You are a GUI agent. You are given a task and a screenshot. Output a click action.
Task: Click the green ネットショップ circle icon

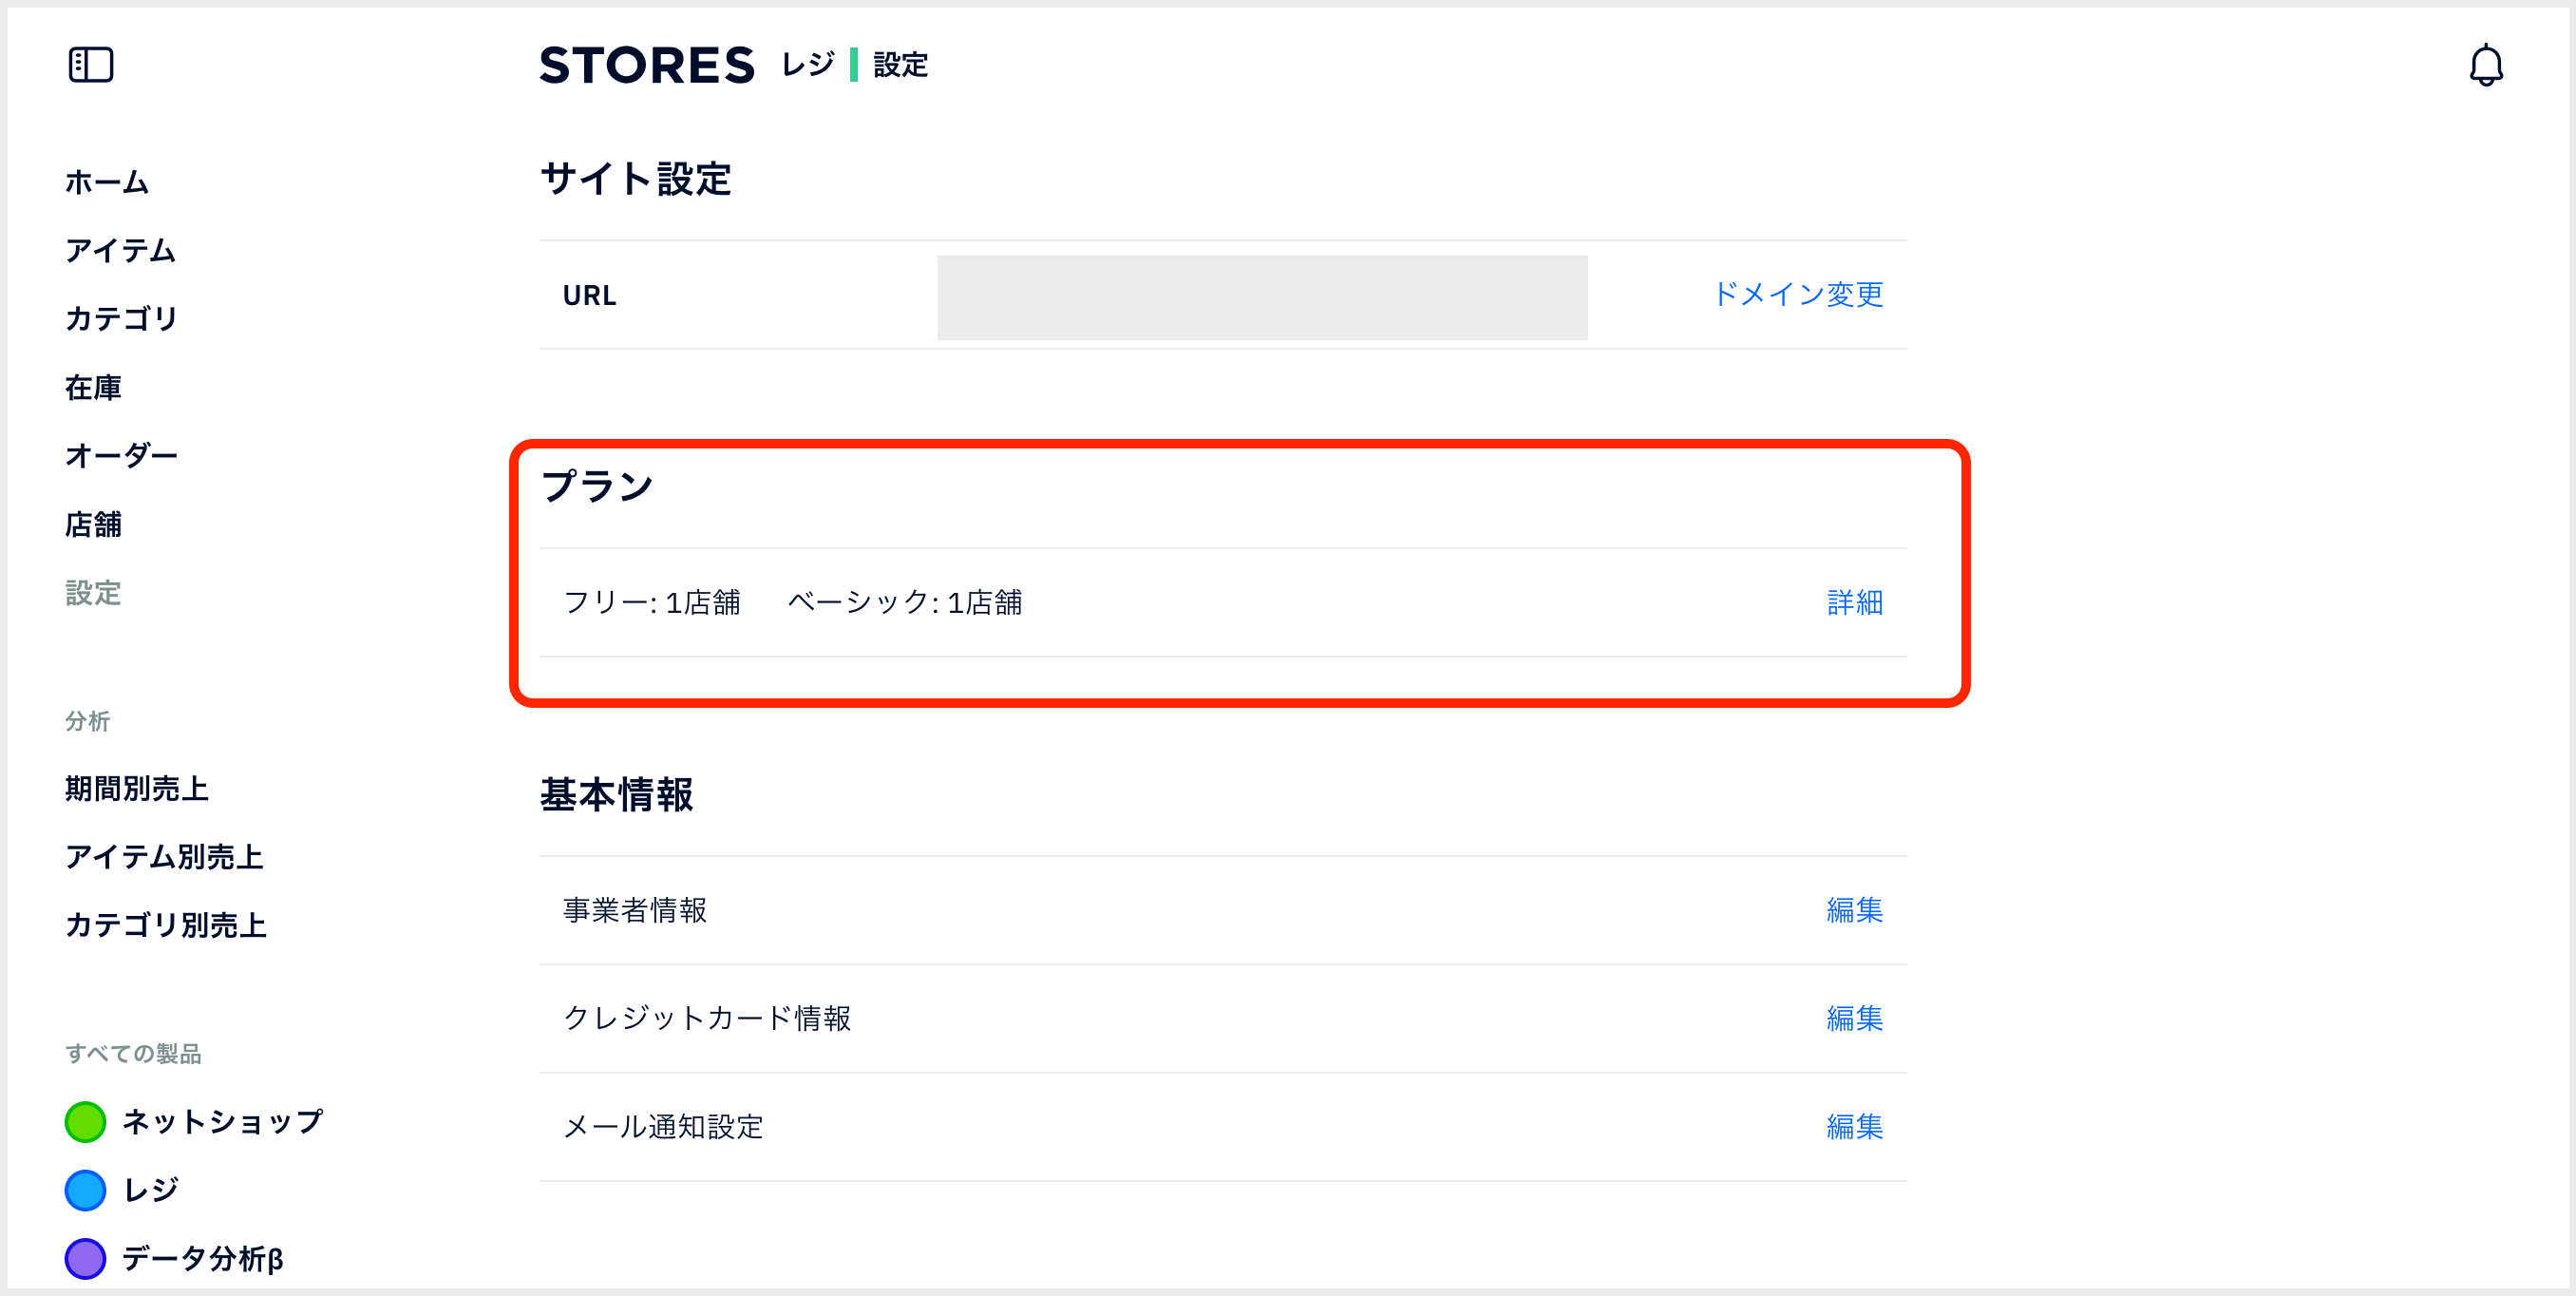click(85, 1122)
